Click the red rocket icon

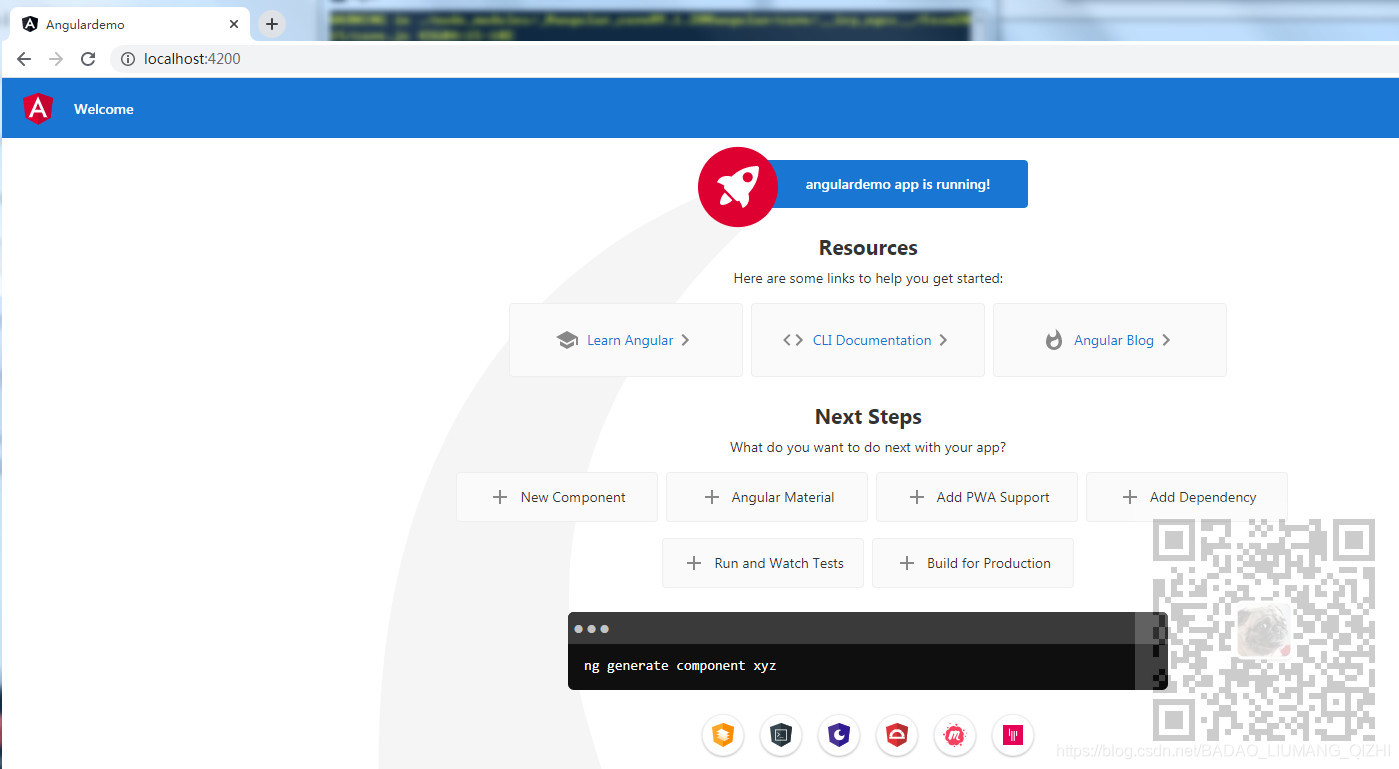737,187
